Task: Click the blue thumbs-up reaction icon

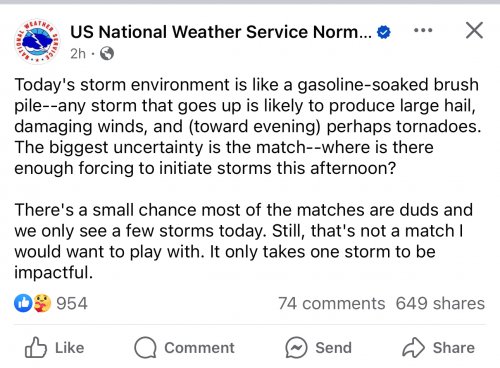Action: click(x=23, y=303)
